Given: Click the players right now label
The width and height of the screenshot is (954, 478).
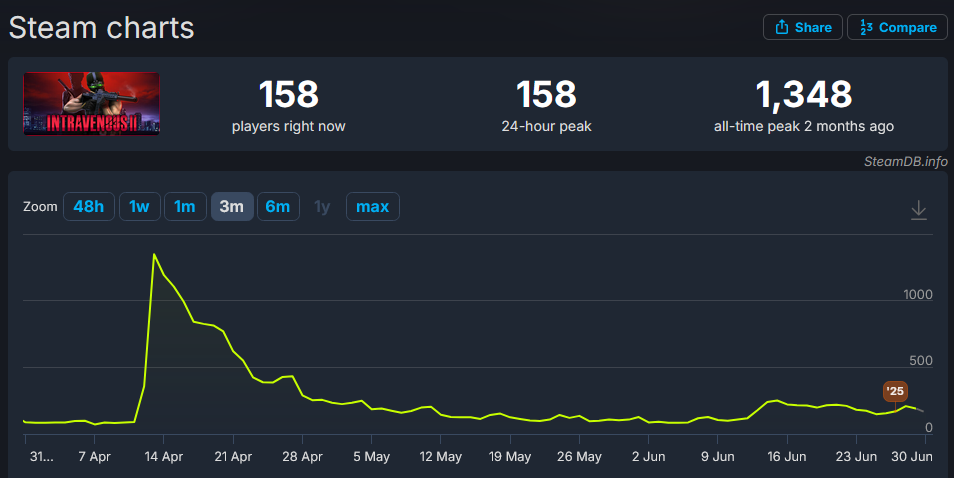Looking at the screenshot, I should tap(288, 126).
